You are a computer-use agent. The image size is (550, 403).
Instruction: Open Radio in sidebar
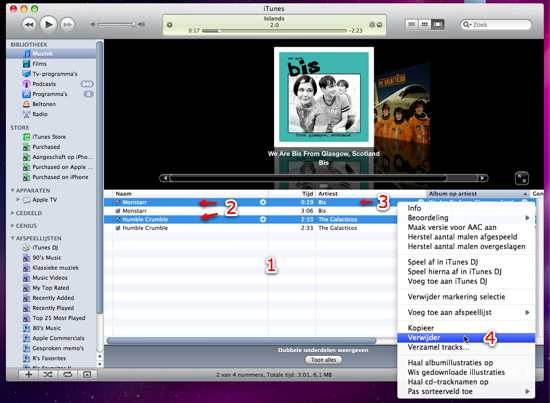pos(40,114)
